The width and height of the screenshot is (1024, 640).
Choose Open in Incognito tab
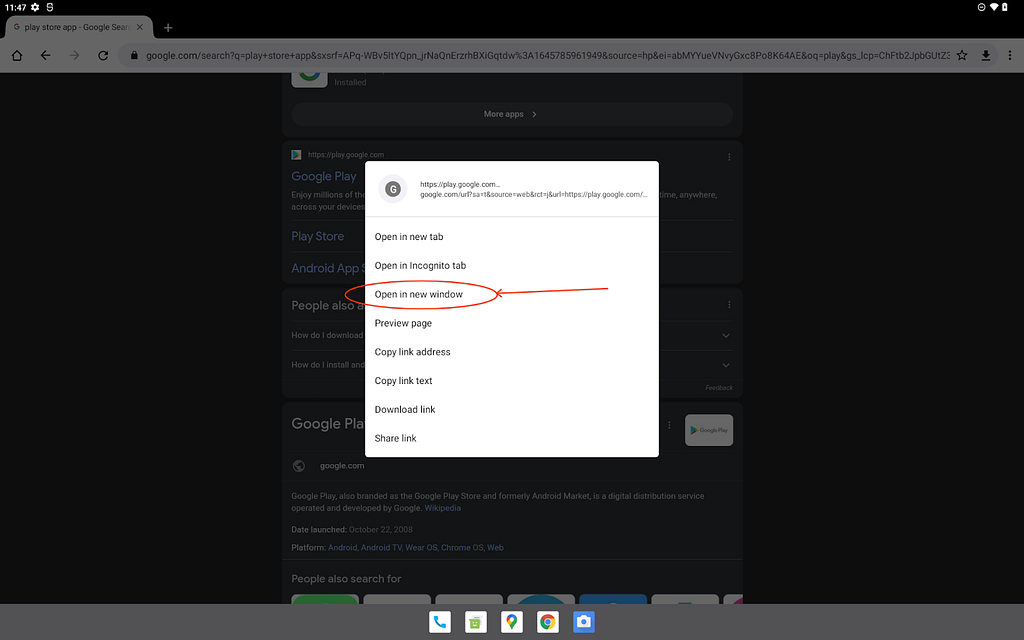click(511, 266)
